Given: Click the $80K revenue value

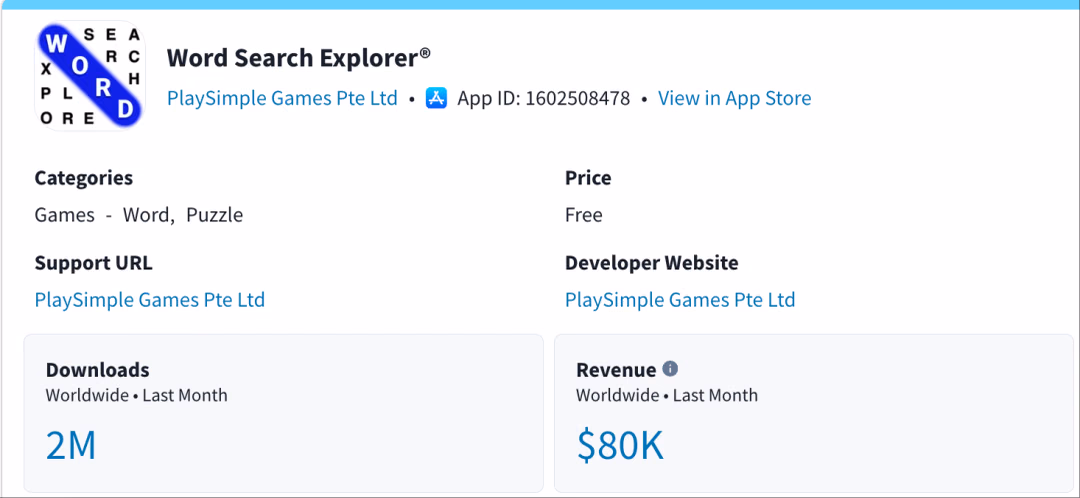Looking at the screenshot, I should [x=621, y=445].
